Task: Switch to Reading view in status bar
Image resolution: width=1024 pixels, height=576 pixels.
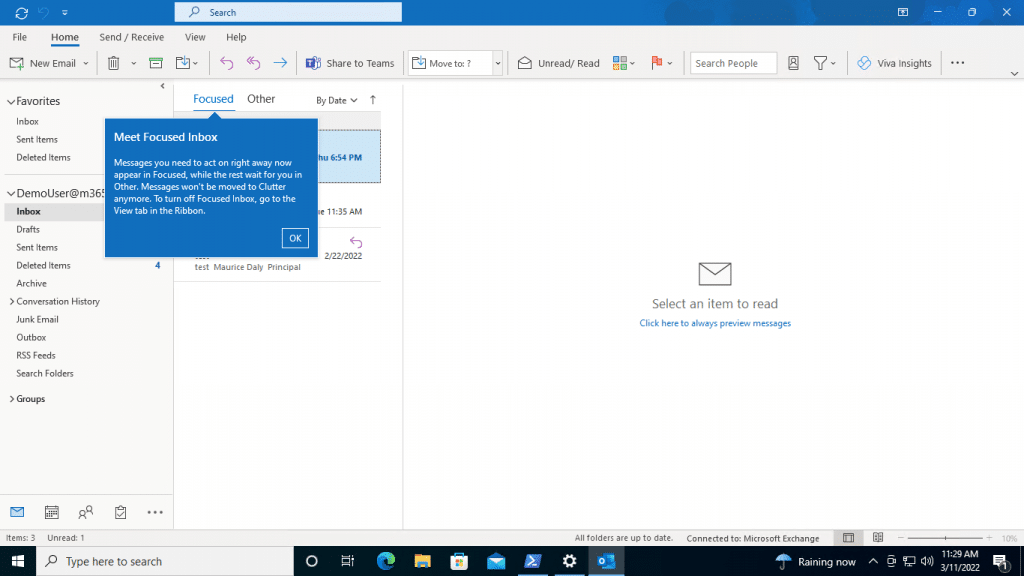Action: pos(878,538)
